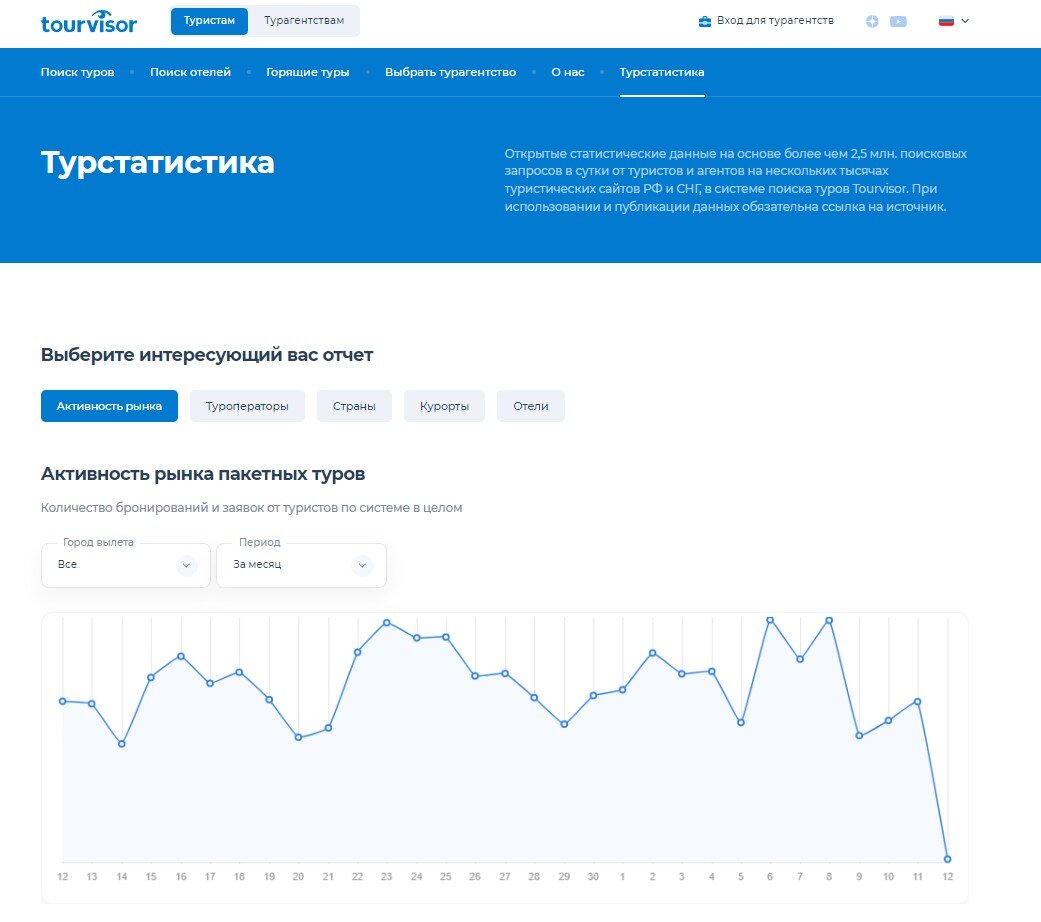Open the Dzen social icon
Image resolution: width=1041 pixels, height=922 pixels.
pos(872,21)
